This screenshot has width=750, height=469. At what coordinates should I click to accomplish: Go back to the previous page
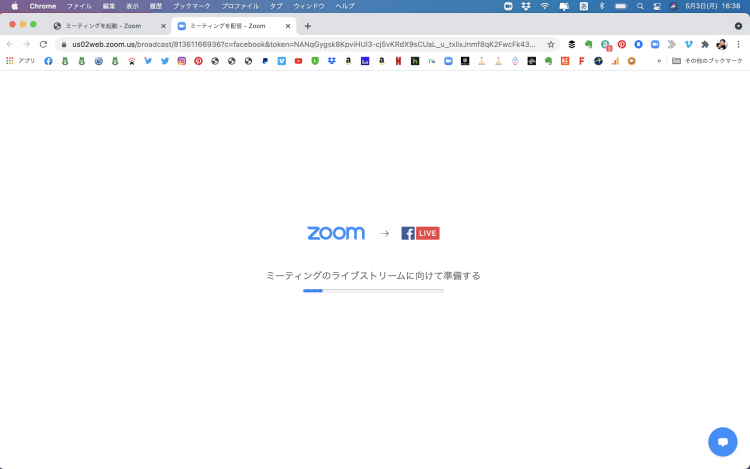(10, 44)
